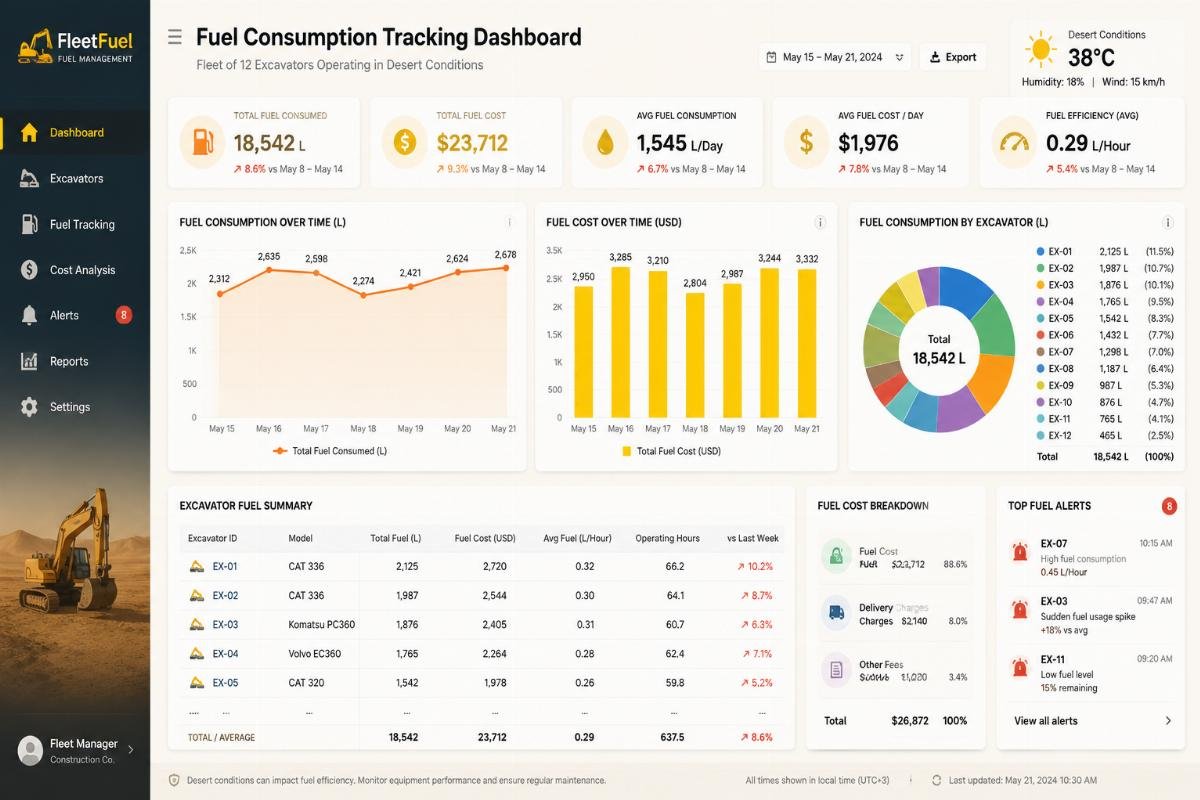Open the EX-04 excavator link
The height and width of the screenshot is (800, 1200).
225,654
